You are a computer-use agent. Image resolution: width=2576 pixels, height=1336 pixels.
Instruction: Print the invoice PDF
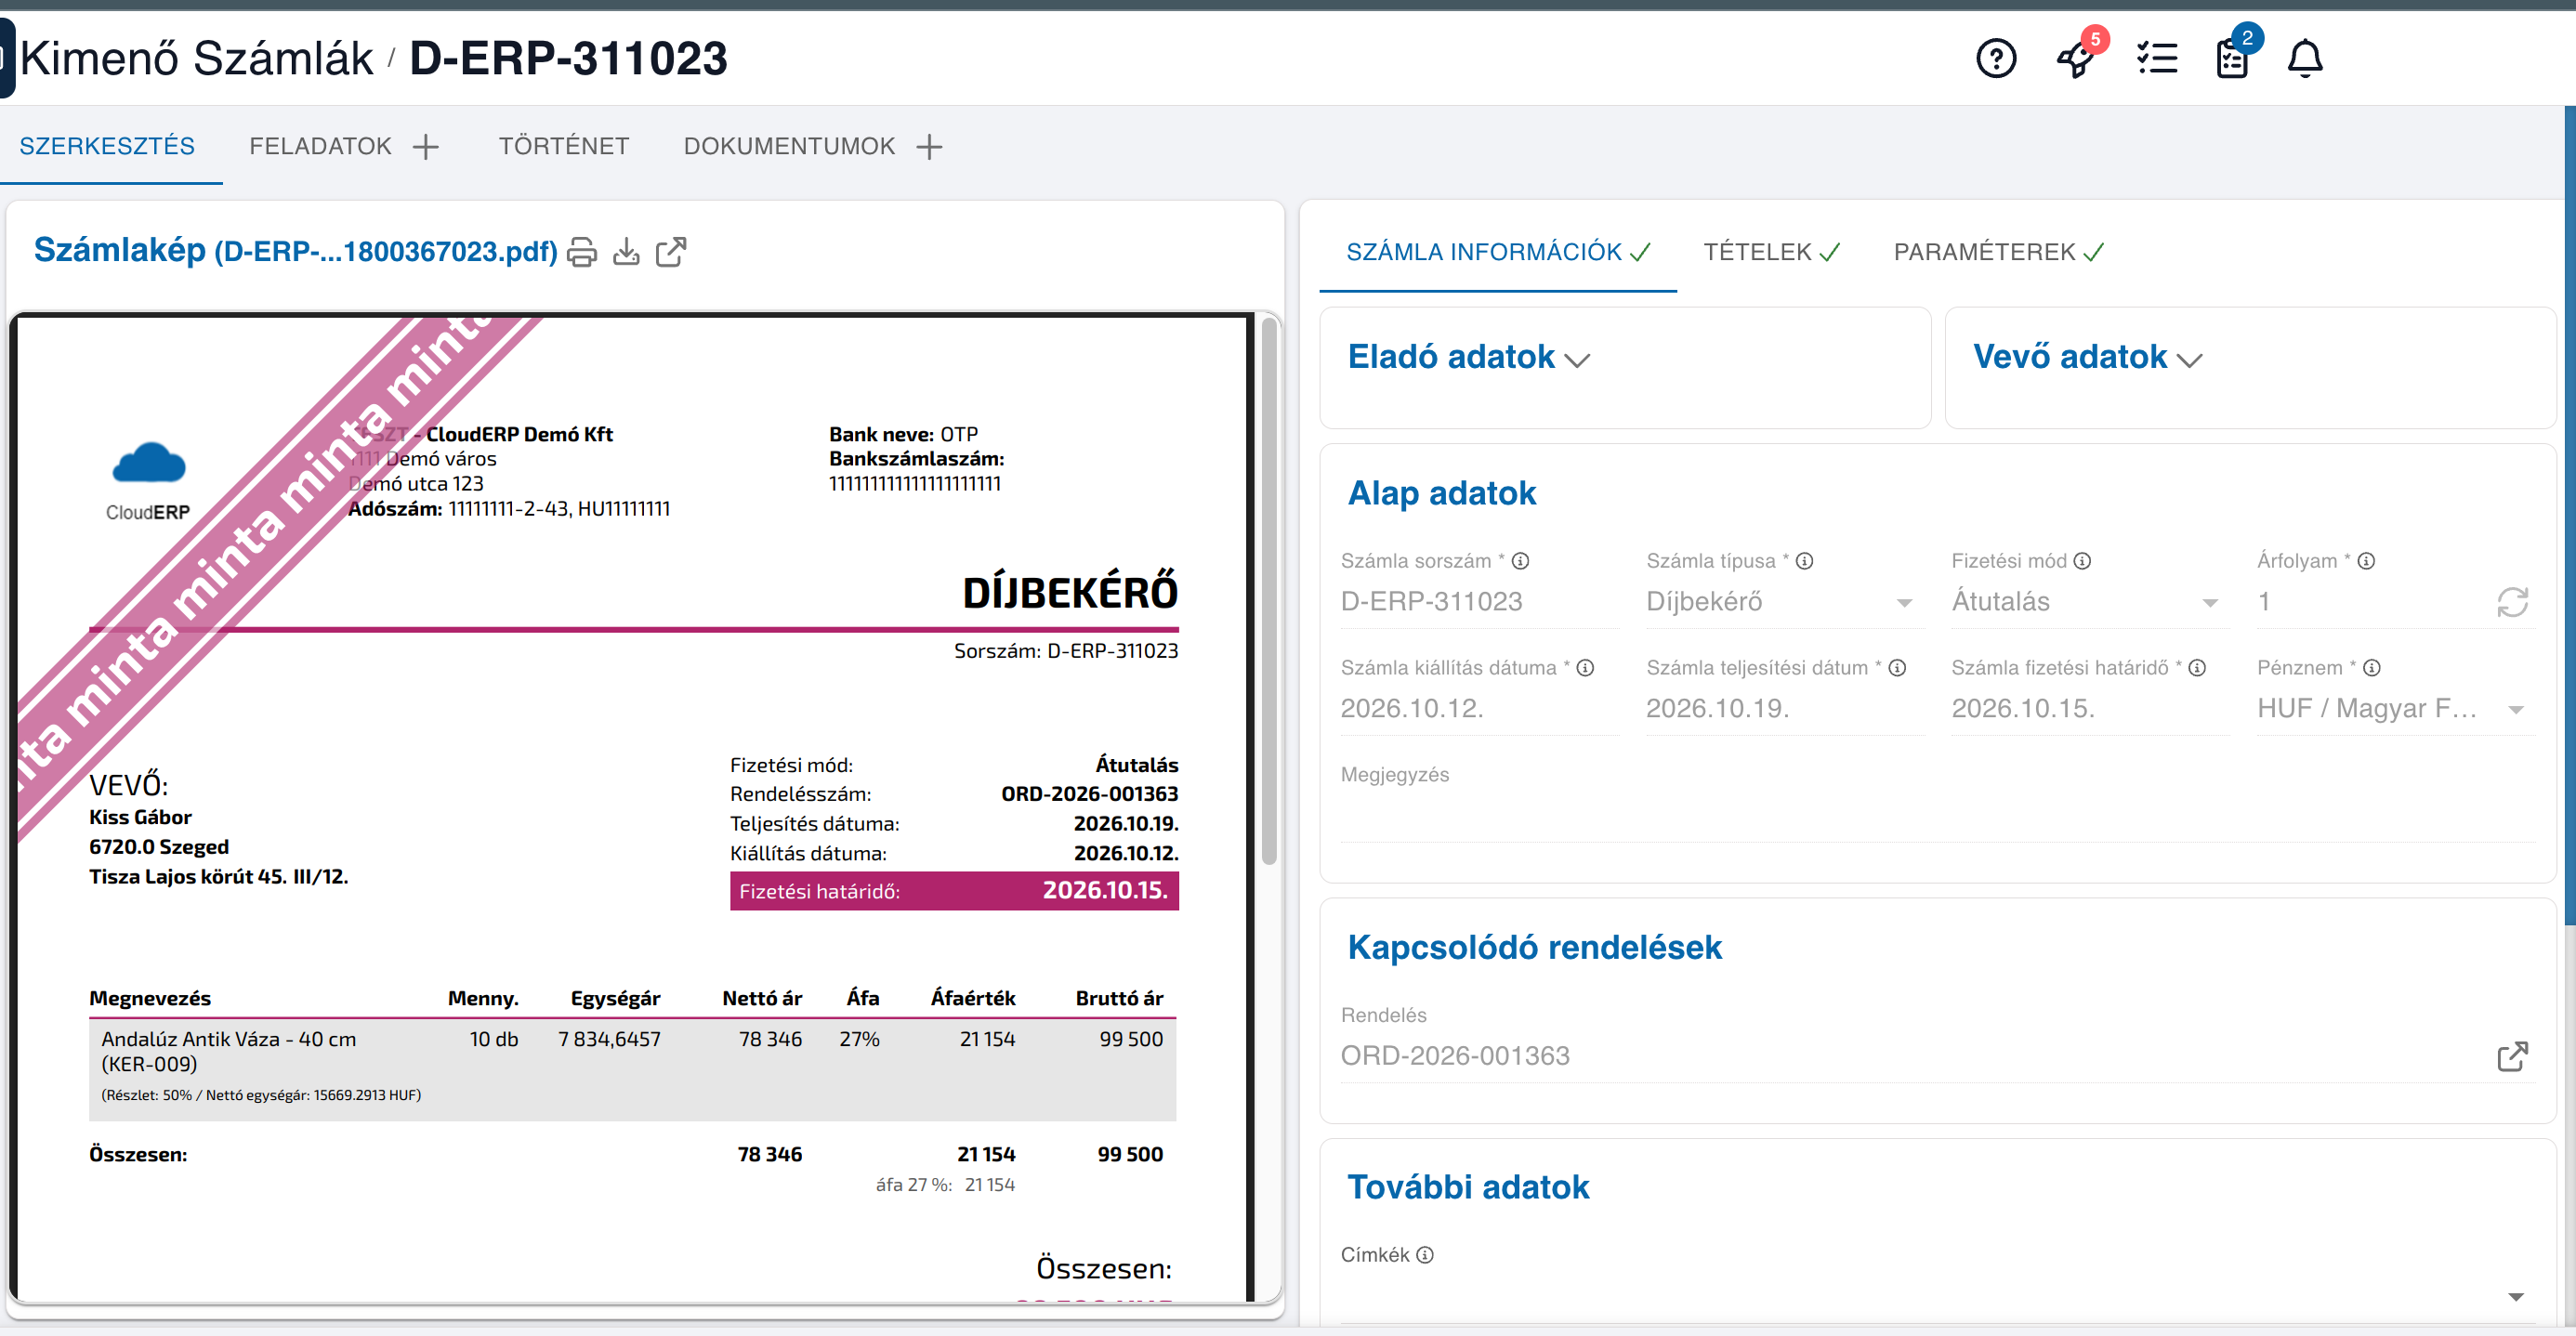582,252
